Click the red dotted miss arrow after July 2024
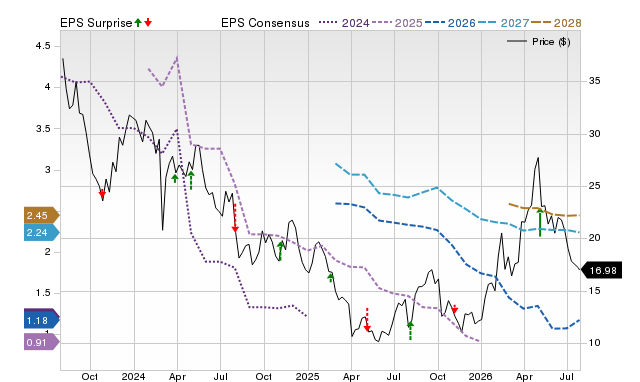The height and width of the screenshot is (382, 640). 235,218
